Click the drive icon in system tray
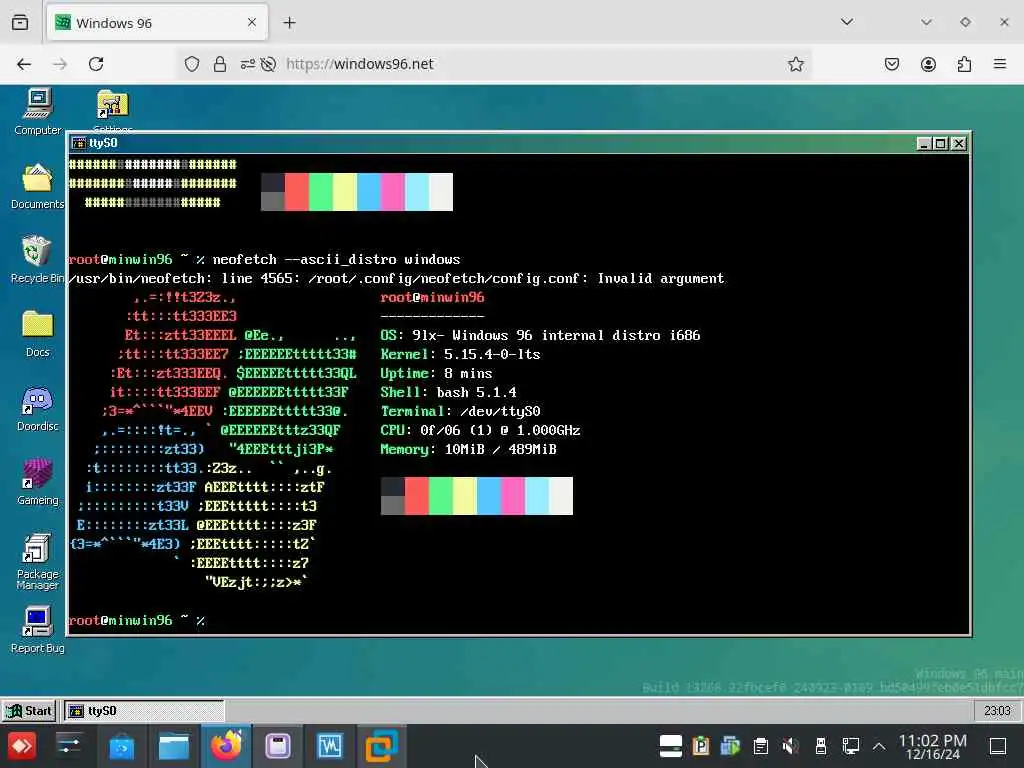The height and width of the screenshot is (768, 1024). pyautogui.click(x=671, y=746)
